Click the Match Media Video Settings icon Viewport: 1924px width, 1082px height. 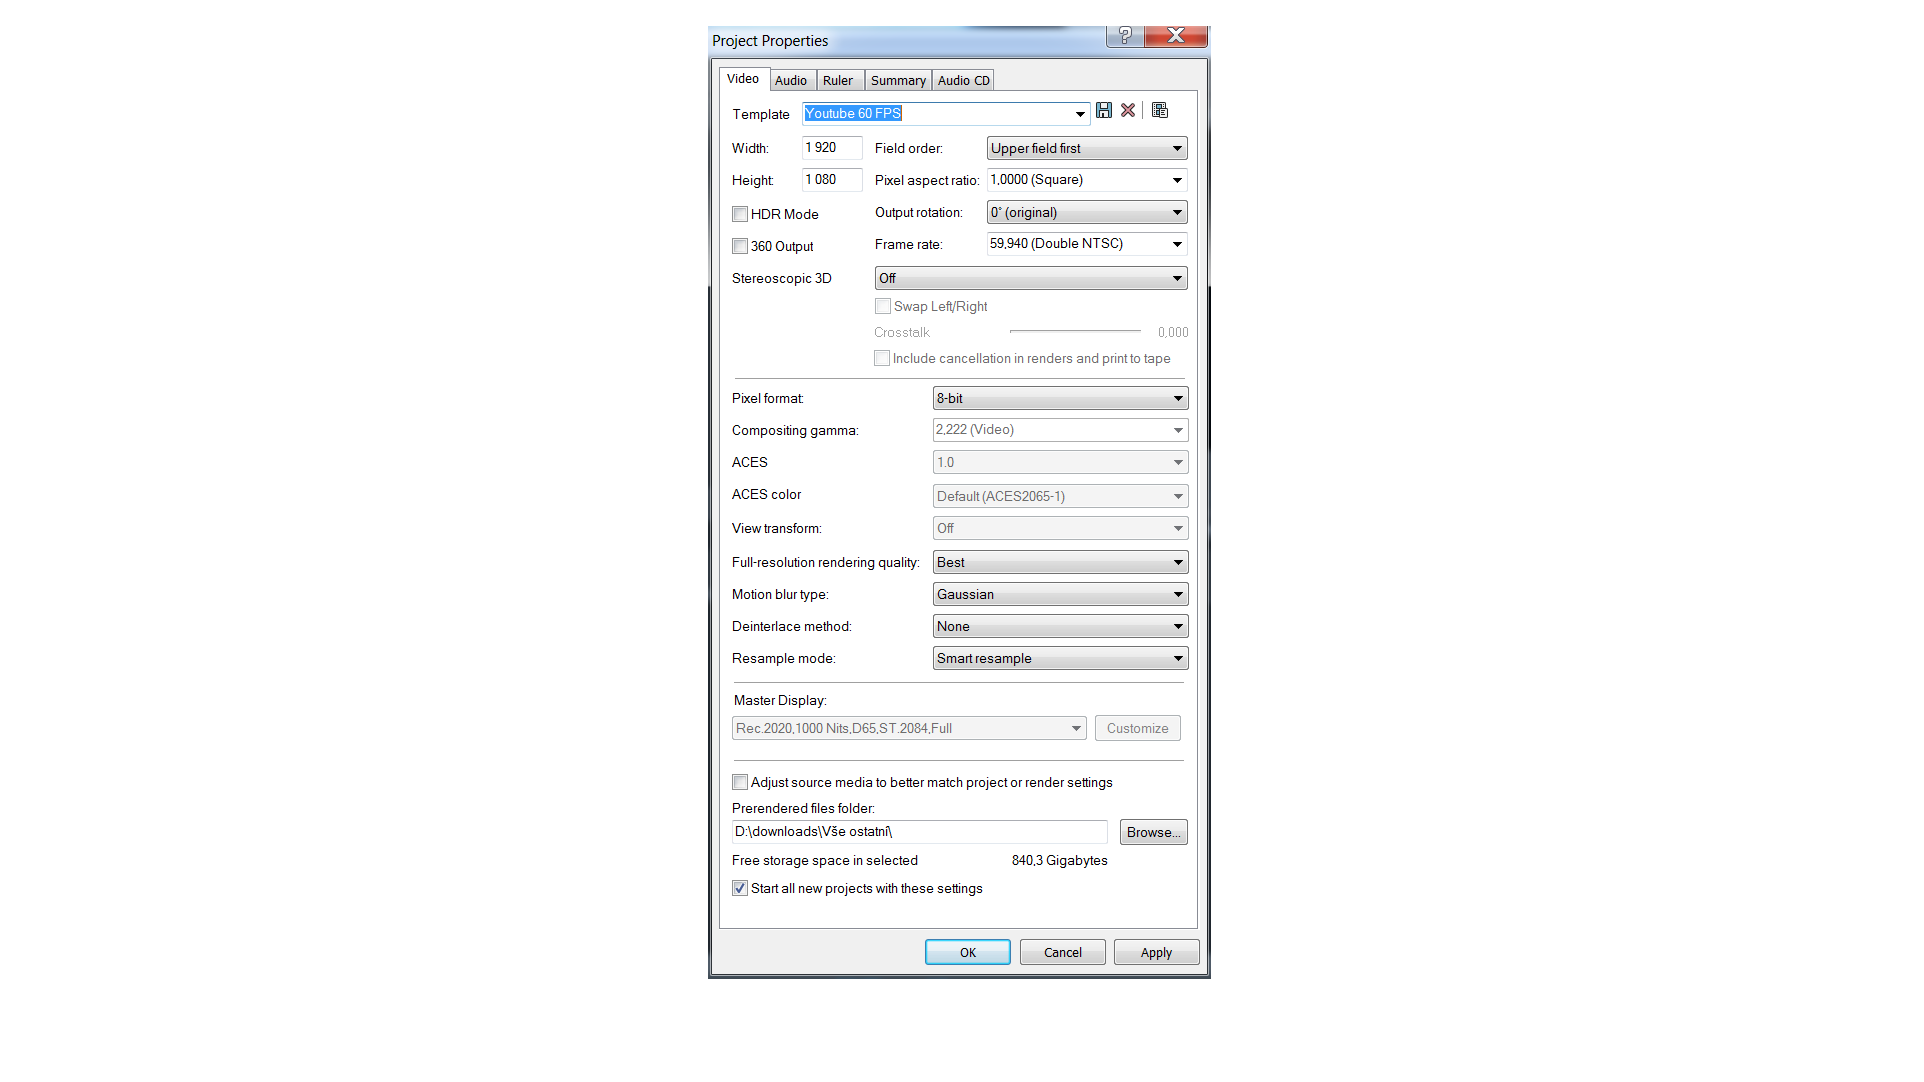pyautogui.click(x=1160, y=111)
